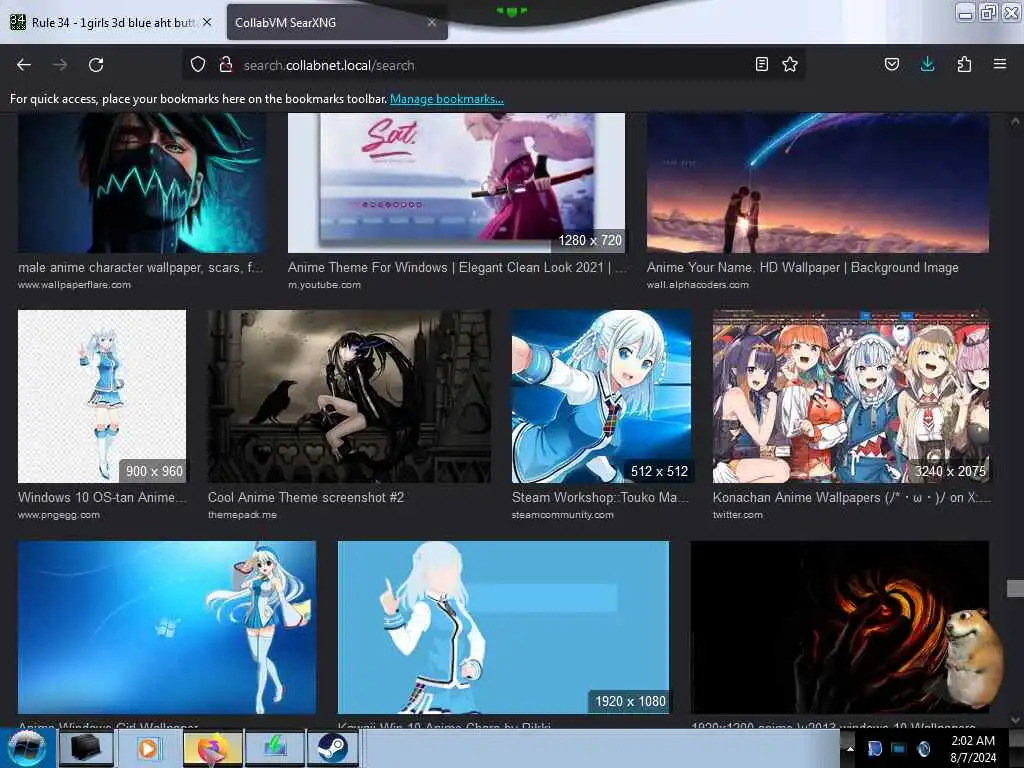Open the Steam Workshop Touko thumbnail
Image resolution: width=1024 pixels, height=768 pixels.
click(601, 396)
